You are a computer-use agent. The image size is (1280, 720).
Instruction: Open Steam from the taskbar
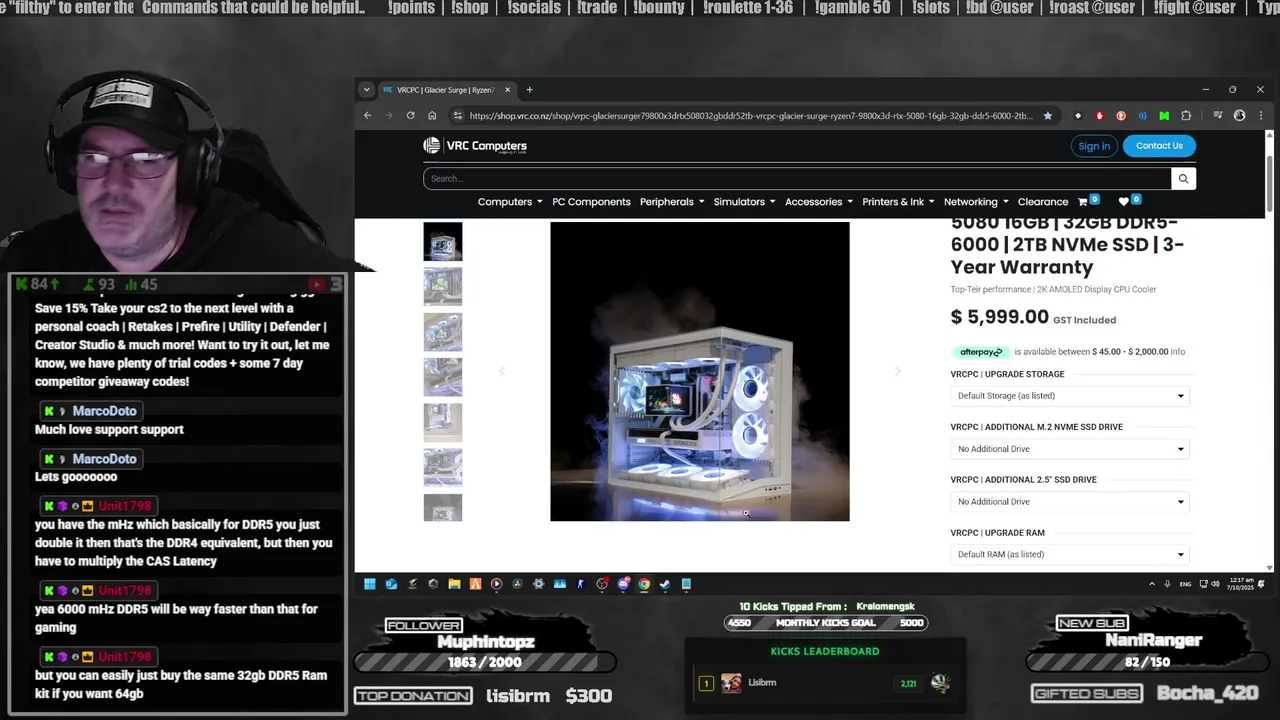coord(665,584)
